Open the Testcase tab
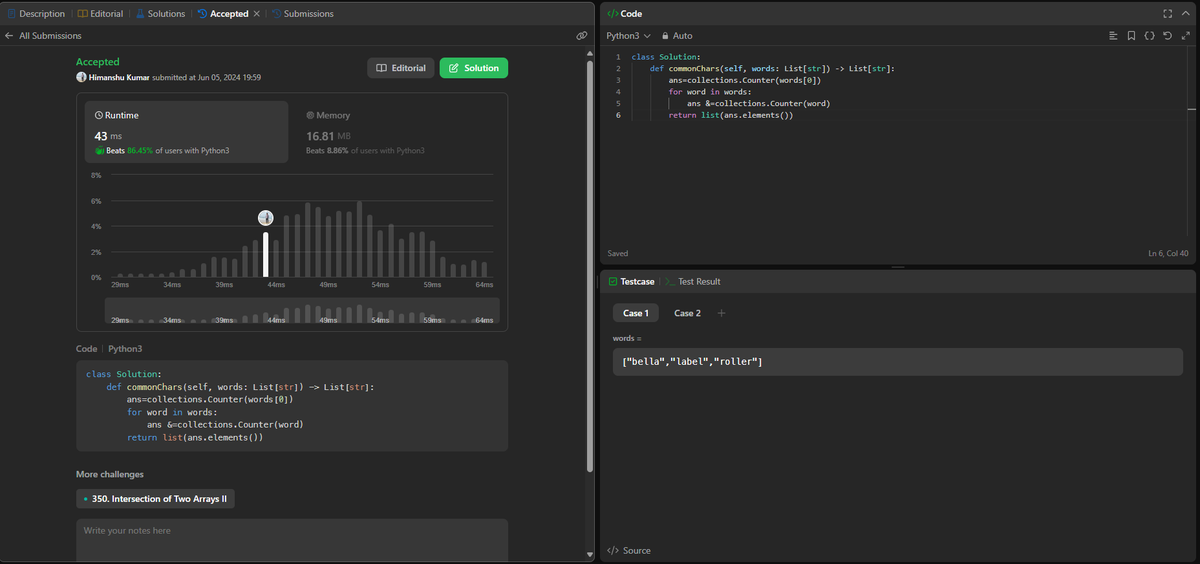This screenshot has height=564, width=1200. click(631, 281)
